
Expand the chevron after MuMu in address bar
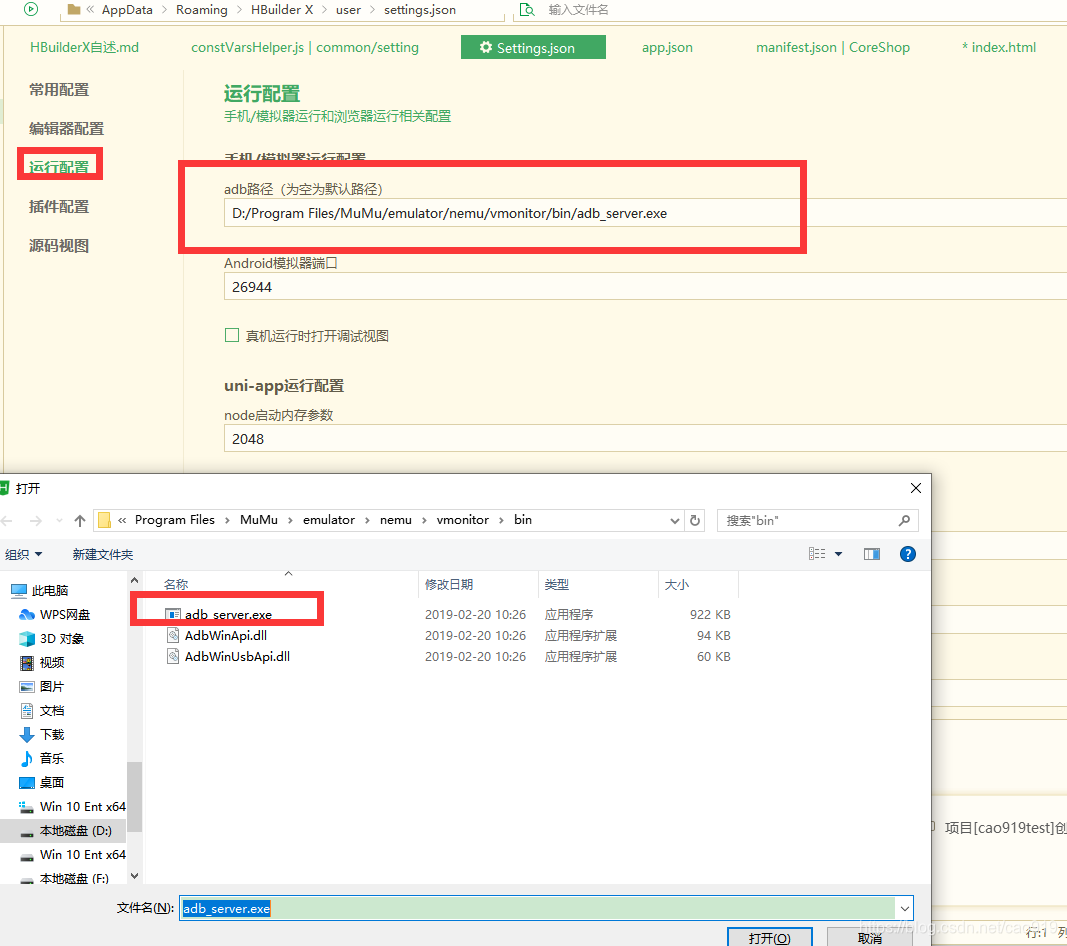pos(290,521)
